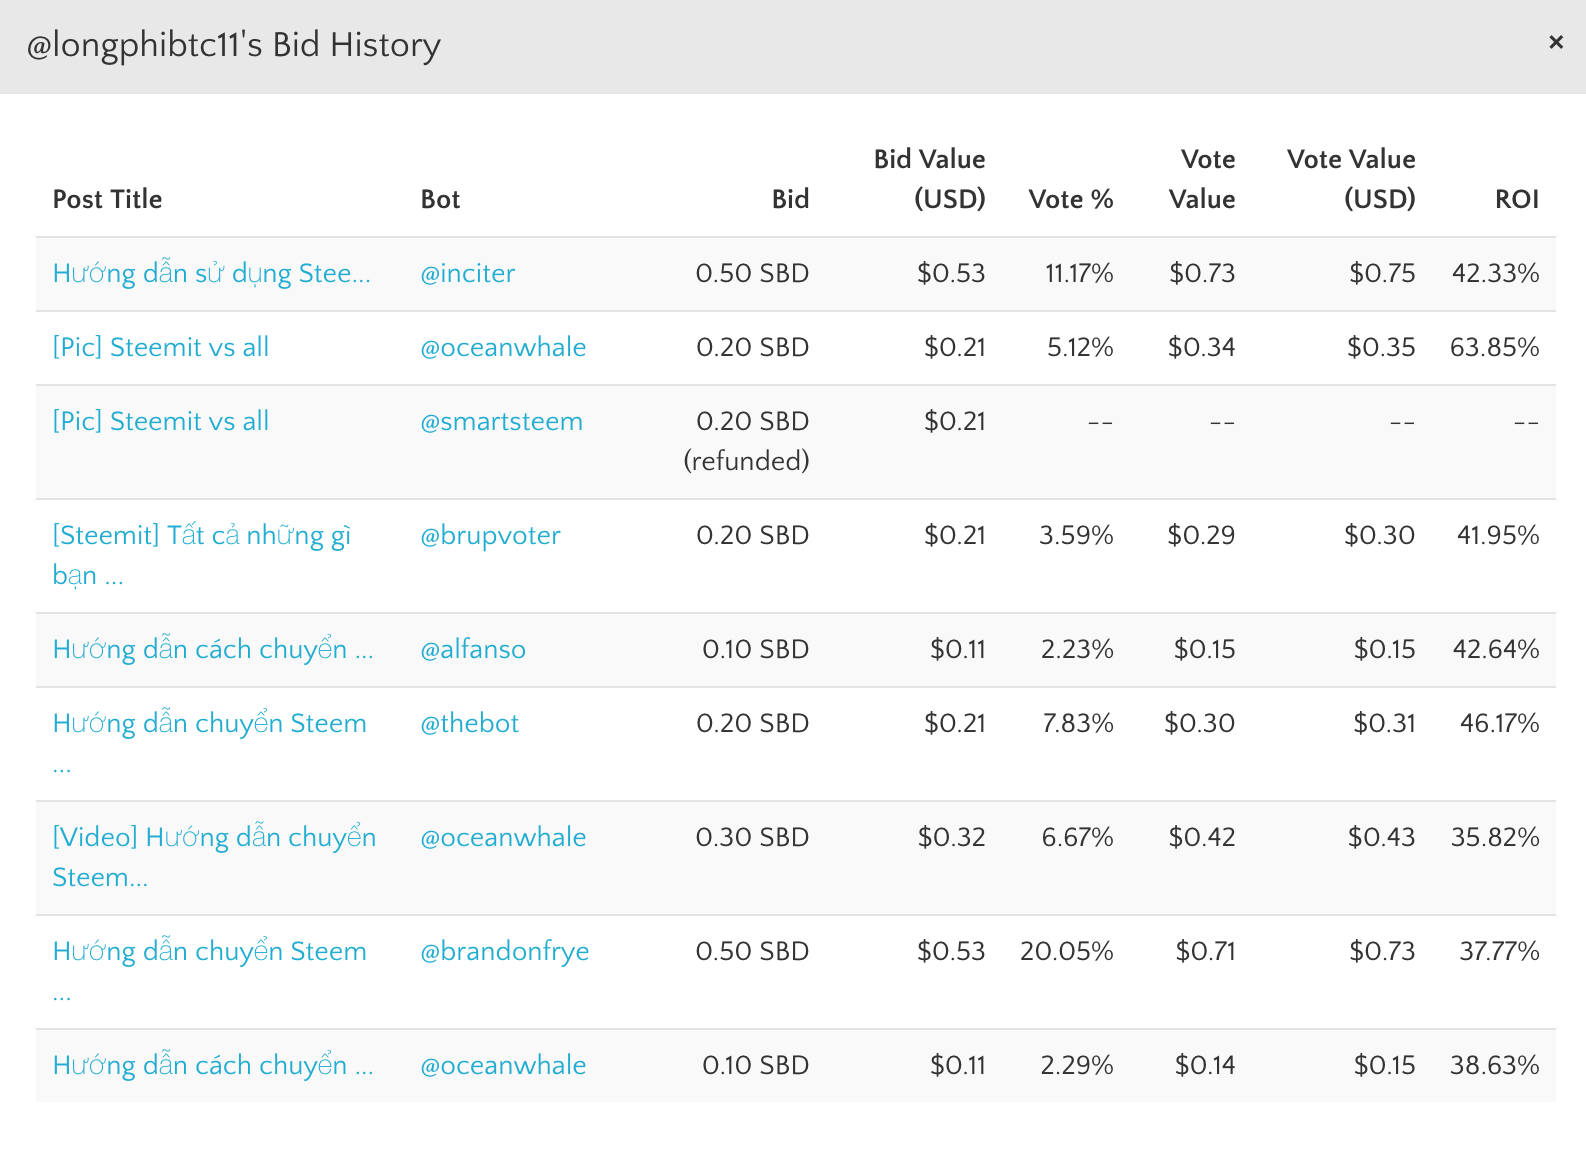This screenshot has width=1586, height=1170.
Task: Visit the @thebot bot profile
Action: 469,723
